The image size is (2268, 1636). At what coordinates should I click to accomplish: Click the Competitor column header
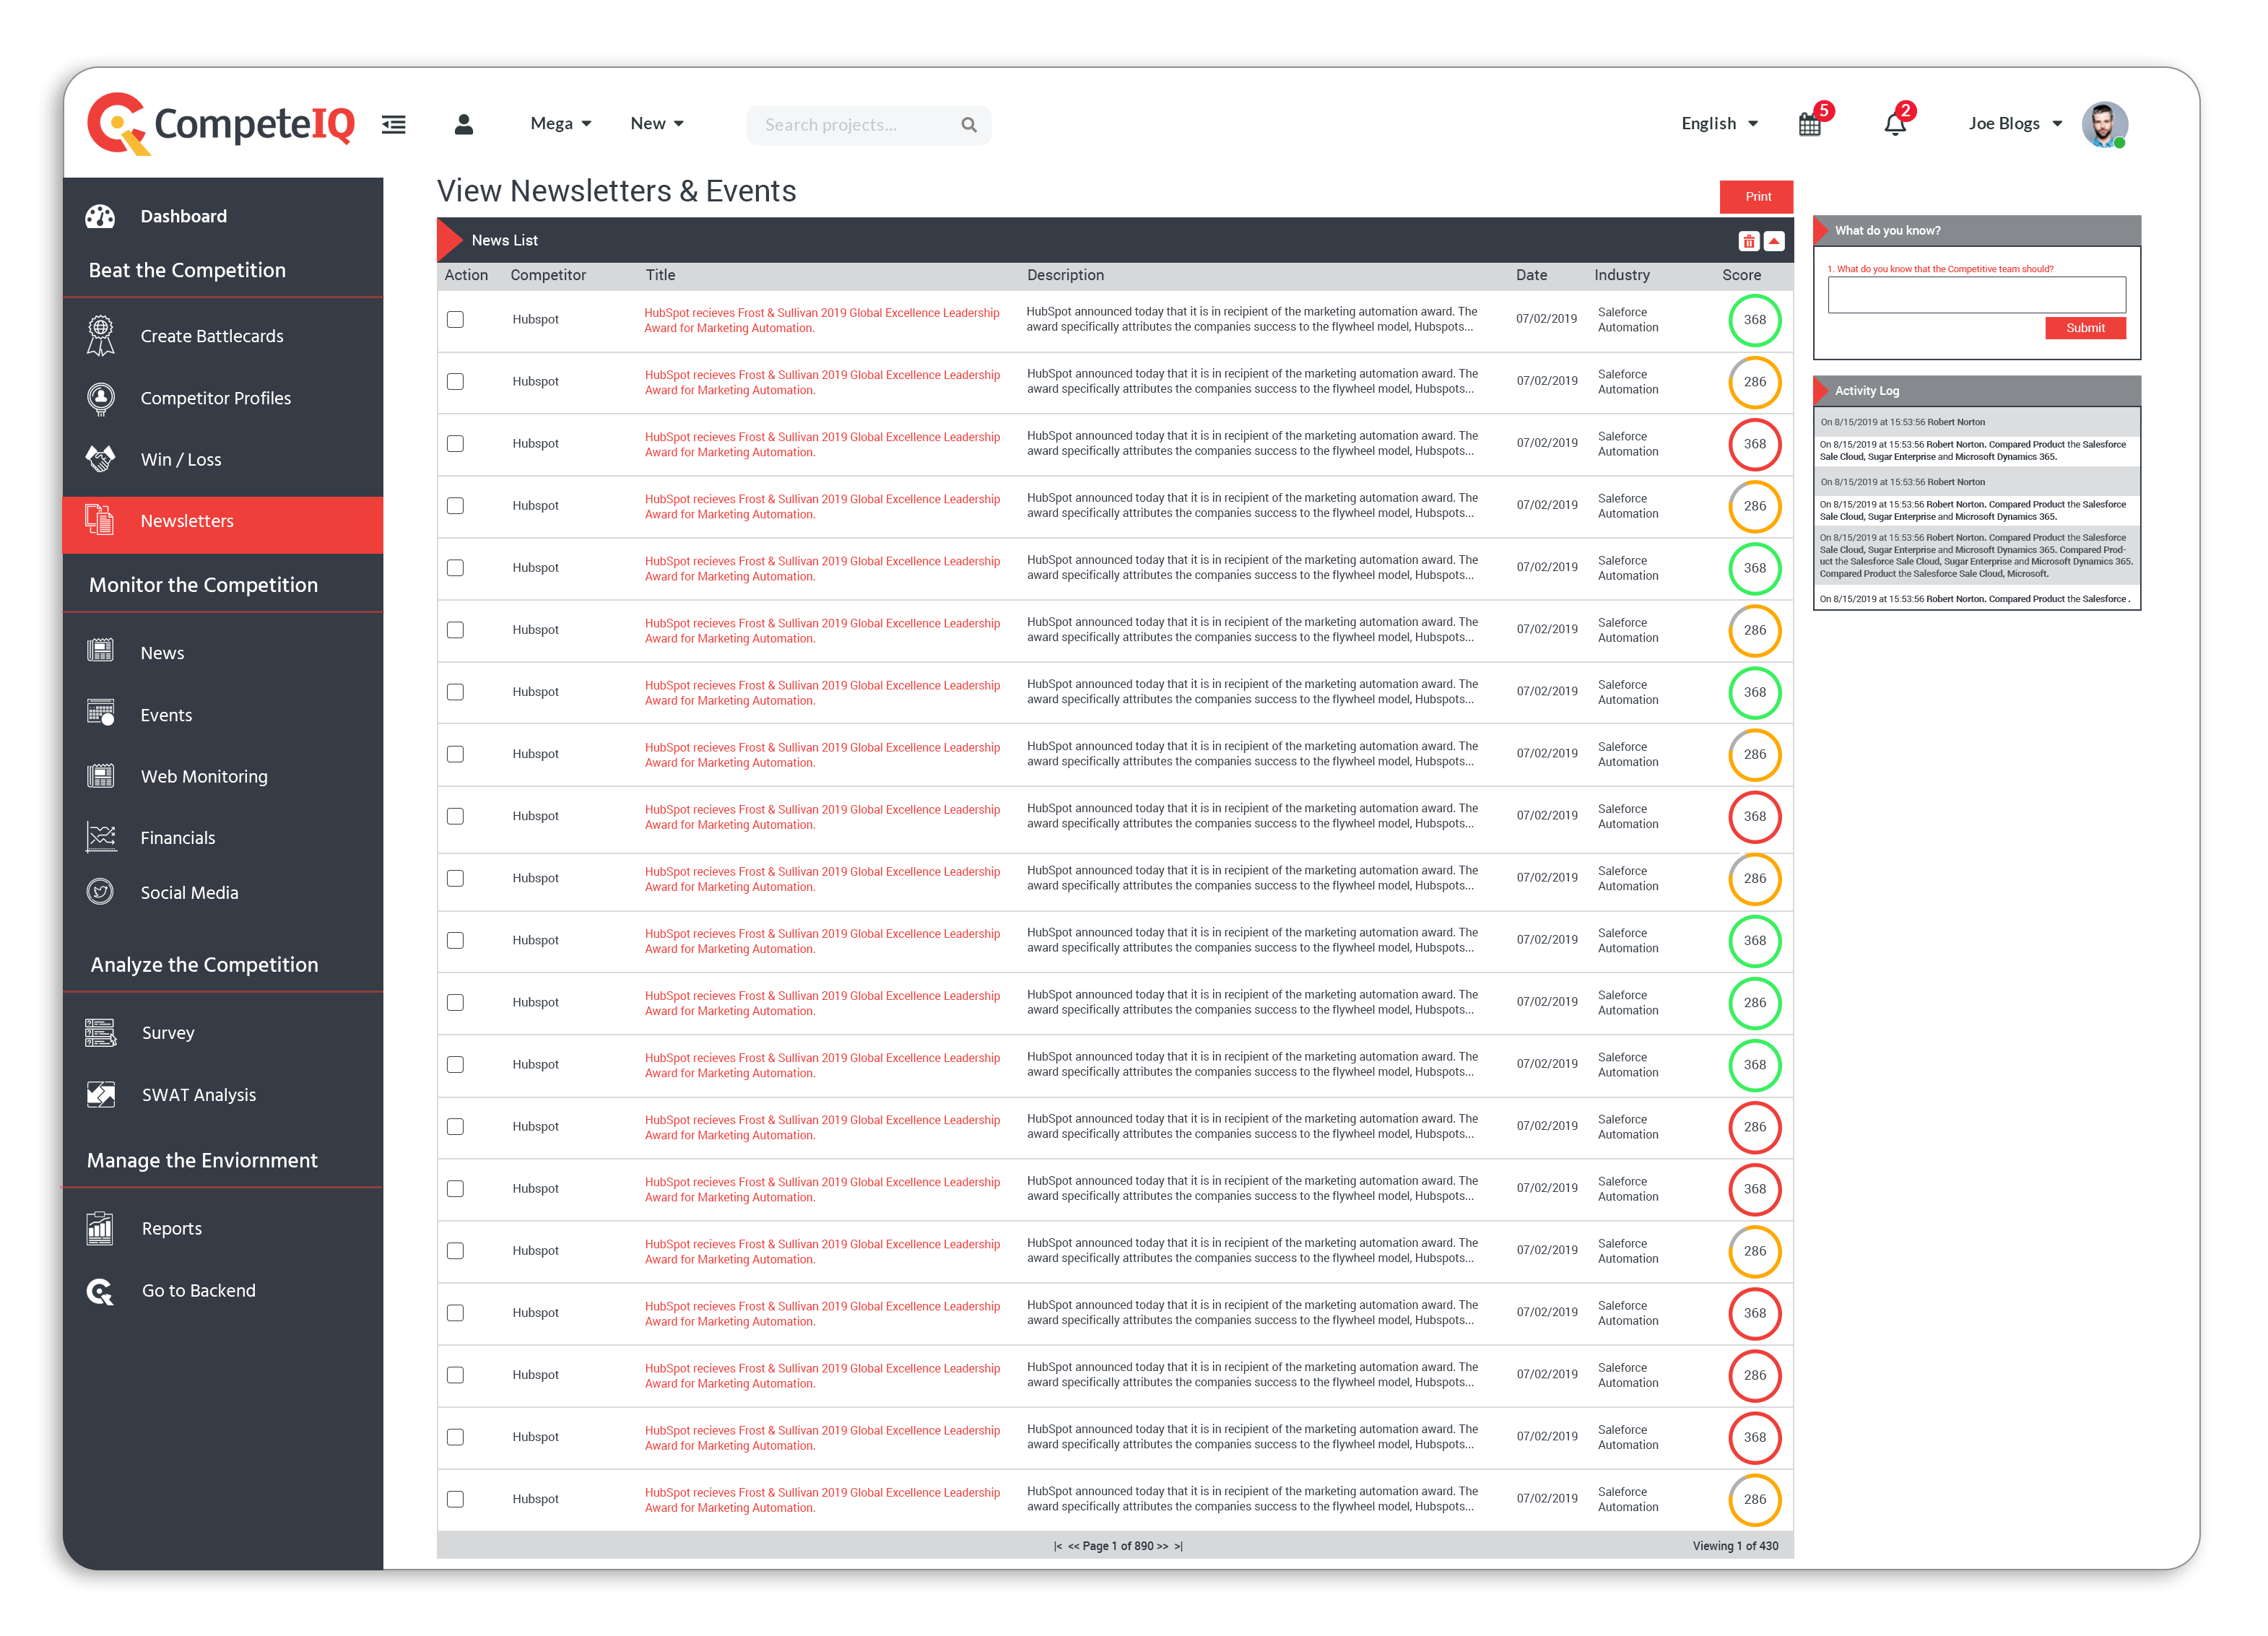548,275
